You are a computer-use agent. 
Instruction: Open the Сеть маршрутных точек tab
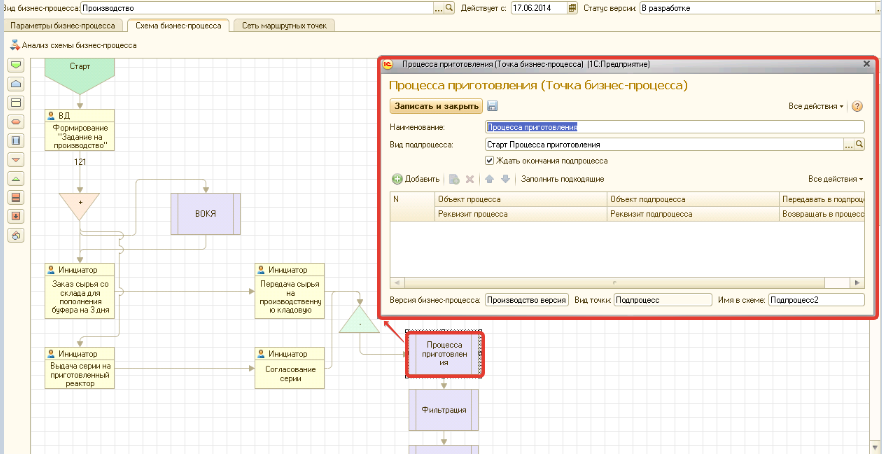(284, 25)
